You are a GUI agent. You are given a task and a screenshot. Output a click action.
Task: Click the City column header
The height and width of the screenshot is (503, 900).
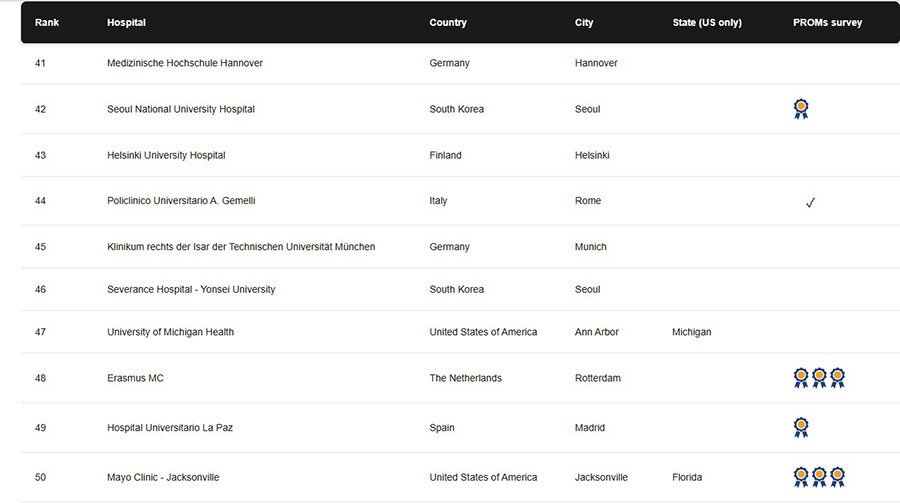(584, 22)
